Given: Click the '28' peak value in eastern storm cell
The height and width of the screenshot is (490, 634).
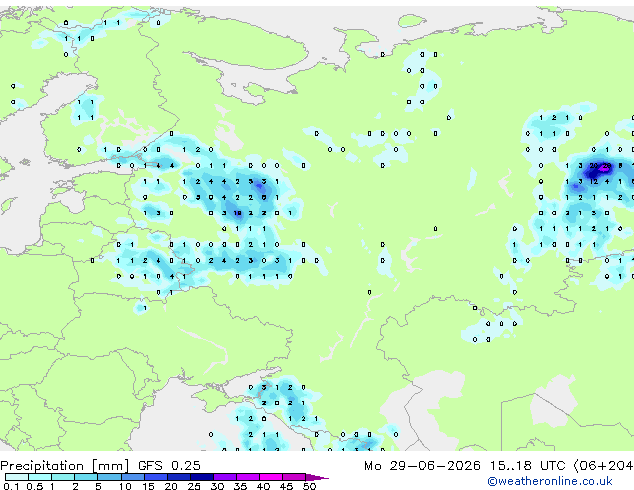Looking at the screenshot, I should tap(607, 165).
